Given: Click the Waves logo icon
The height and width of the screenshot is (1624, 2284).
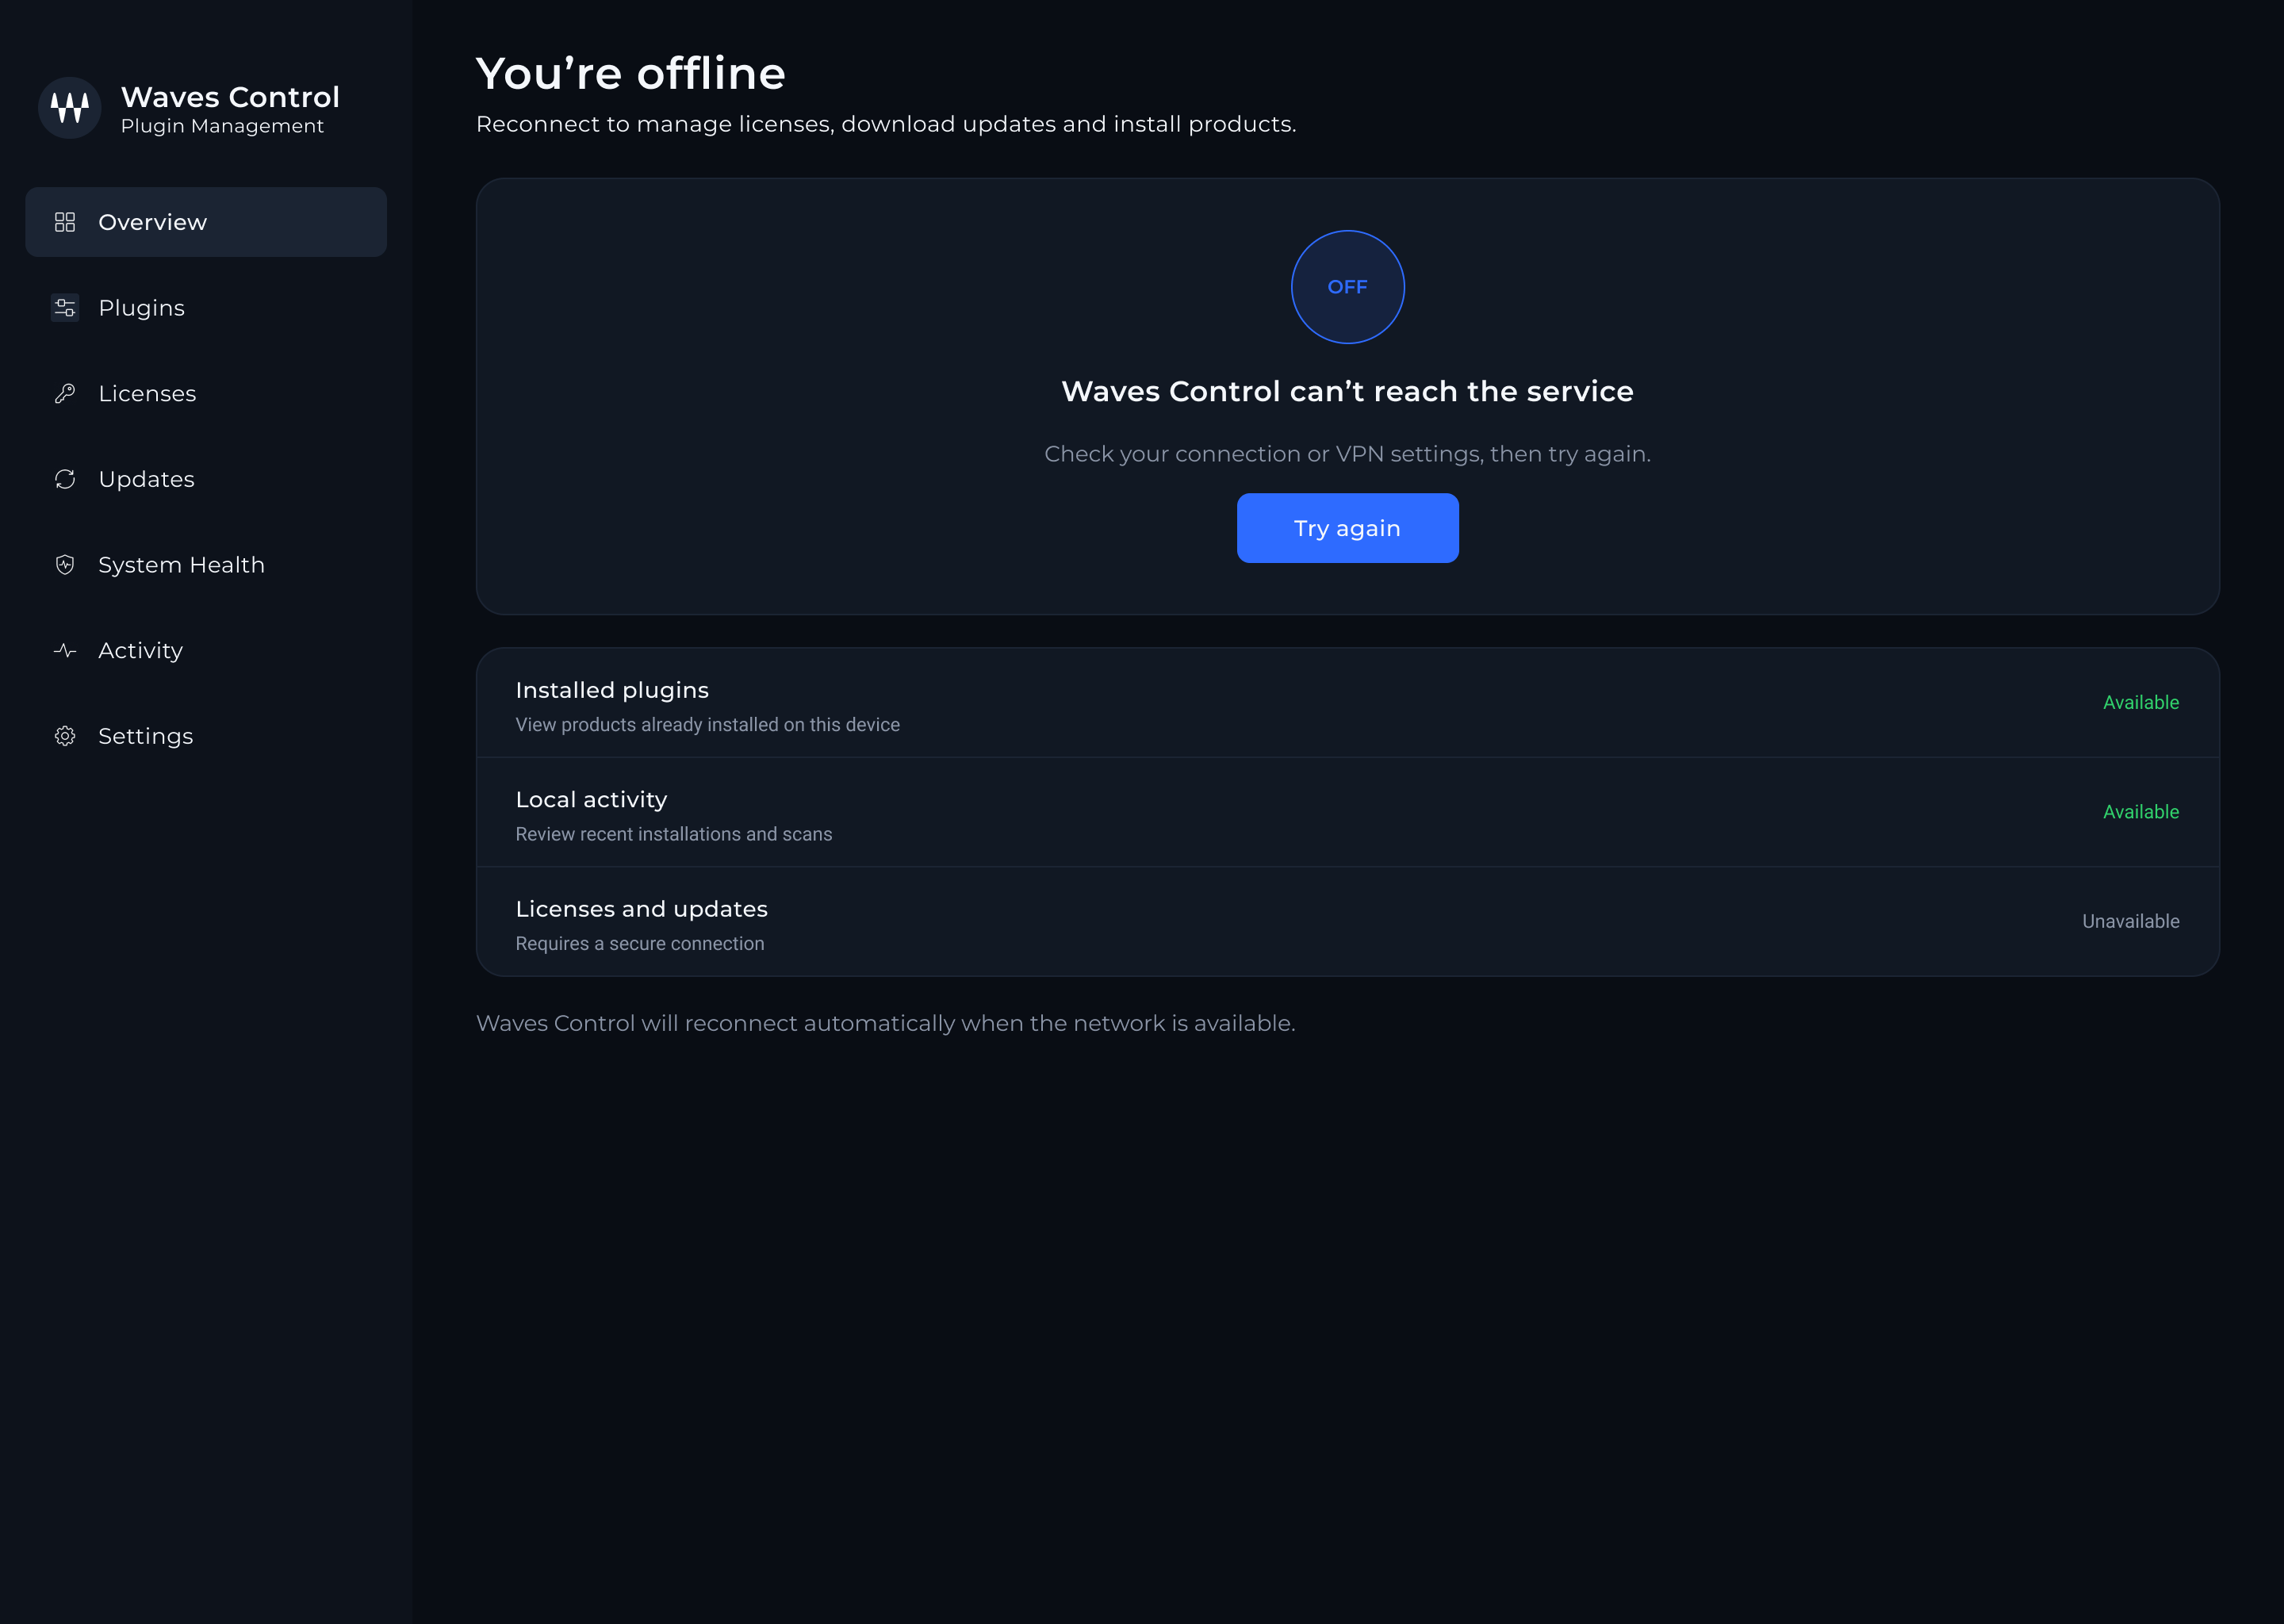Looking at the screenshot, I should click(70, 108).
